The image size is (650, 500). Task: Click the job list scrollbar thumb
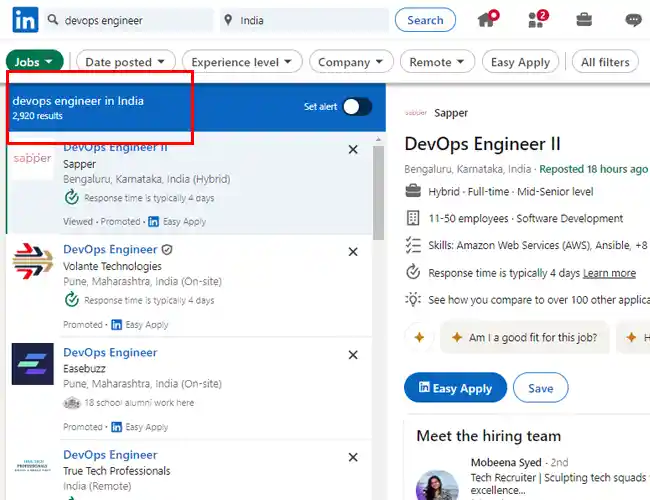point(378,192)
